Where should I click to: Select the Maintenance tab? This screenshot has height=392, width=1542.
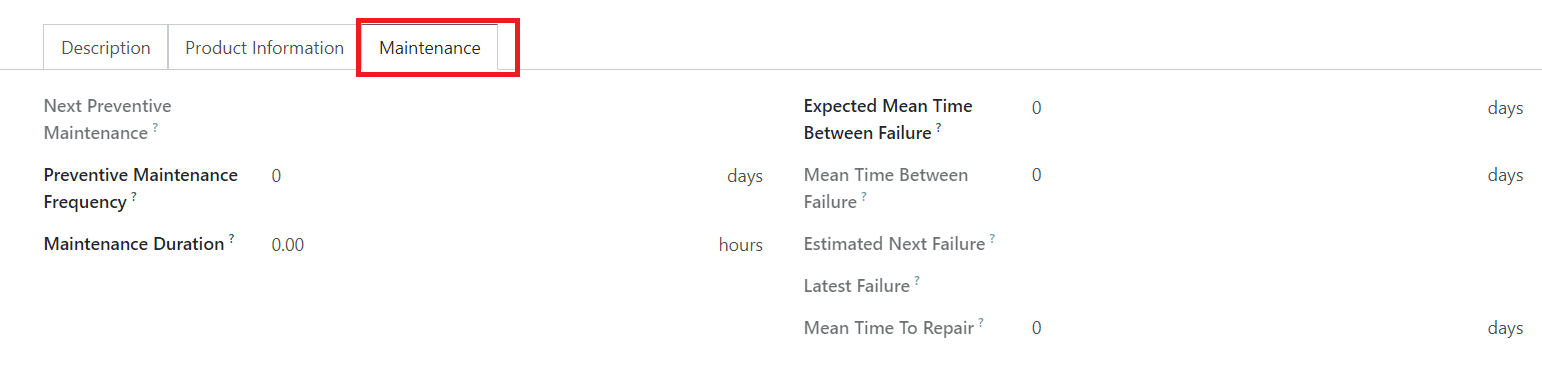pos(430,48)
